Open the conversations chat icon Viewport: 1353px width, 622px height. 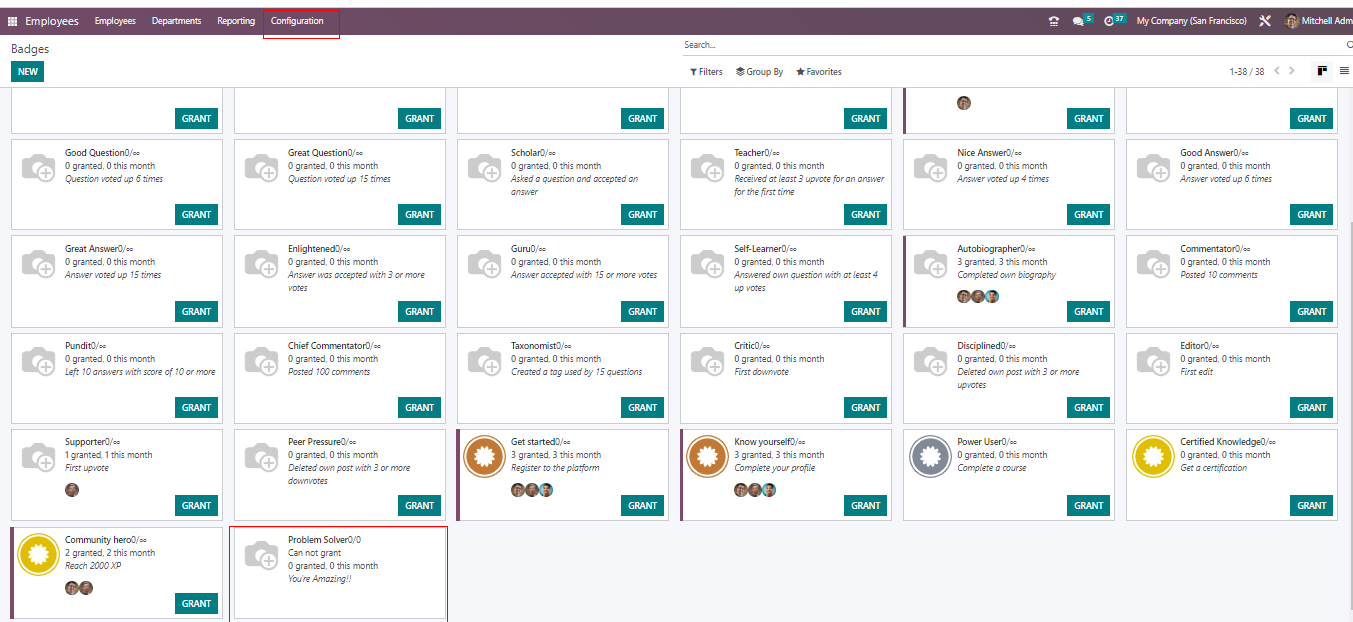1078,21
